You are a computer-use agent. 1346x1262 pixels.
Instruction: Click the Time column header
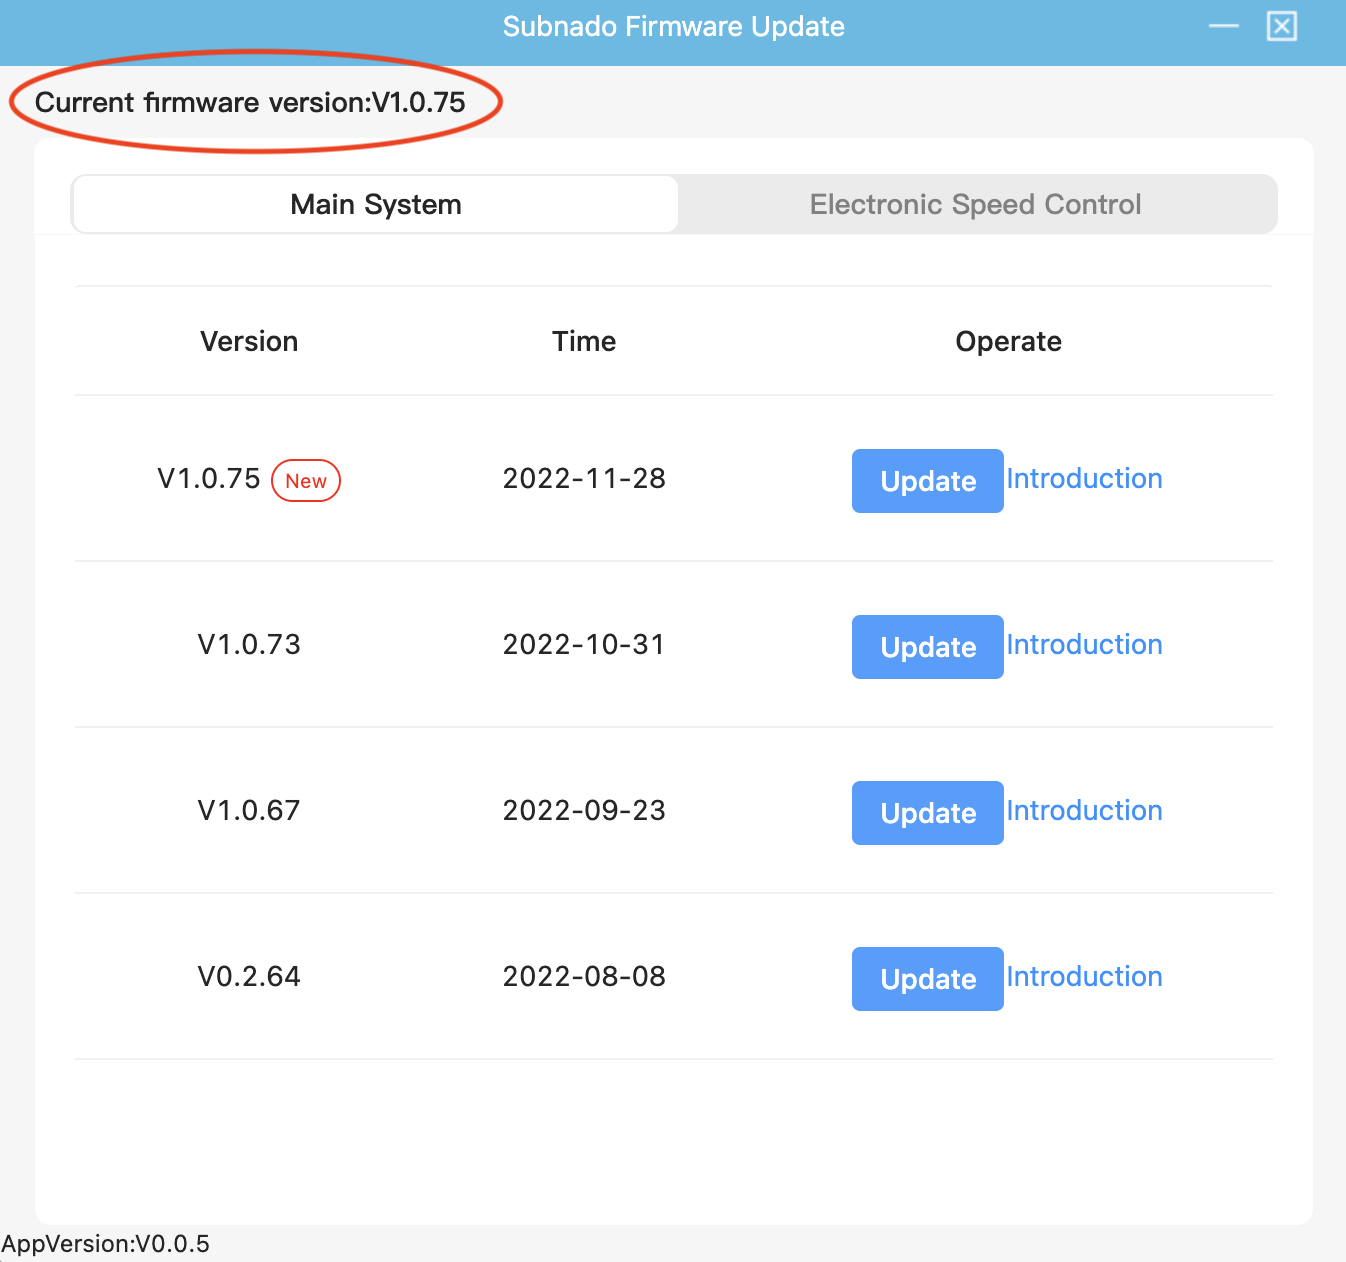584,342
